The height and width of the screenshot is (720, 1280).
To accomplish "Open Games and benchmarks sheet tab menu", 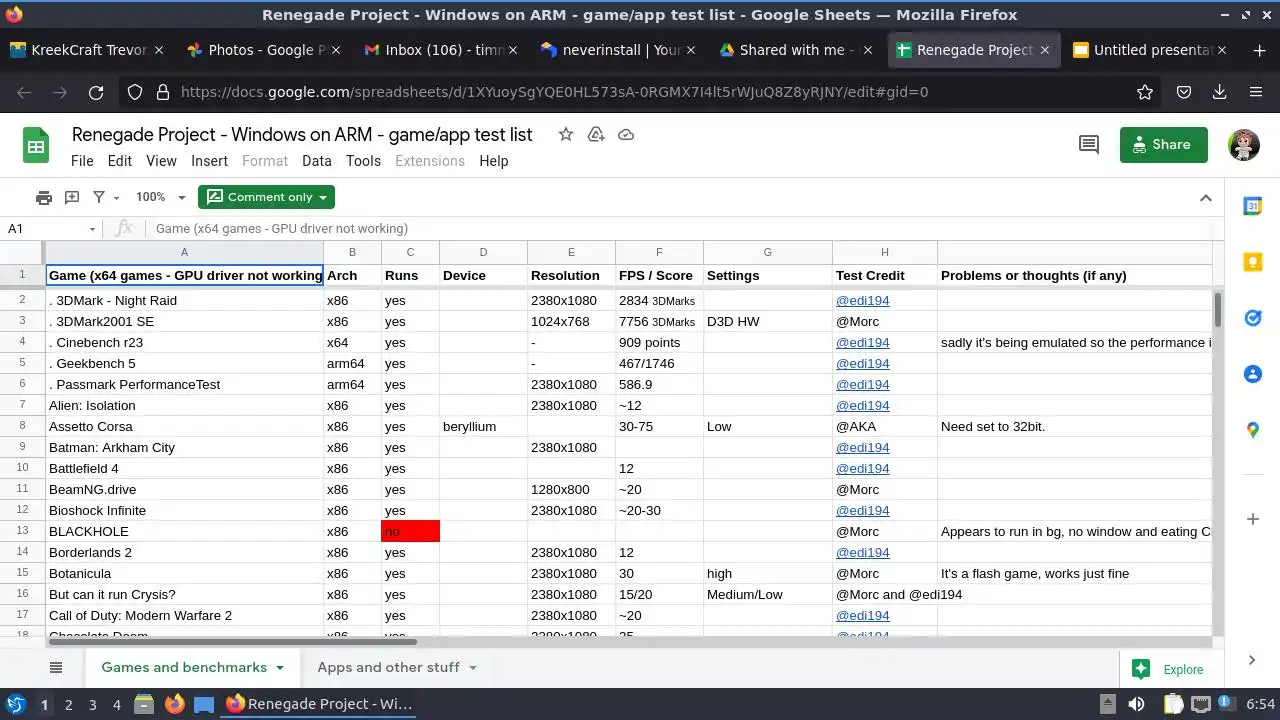I will [280, 668].
